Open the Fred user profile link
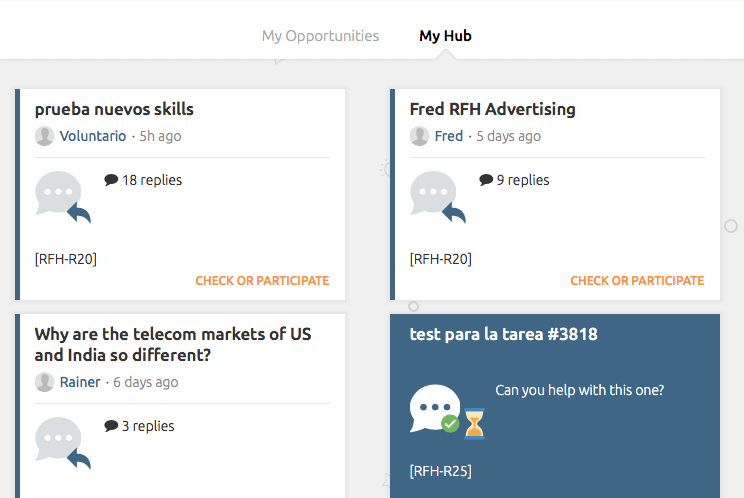This screenshot has height=498, width=744. point(449,136)
